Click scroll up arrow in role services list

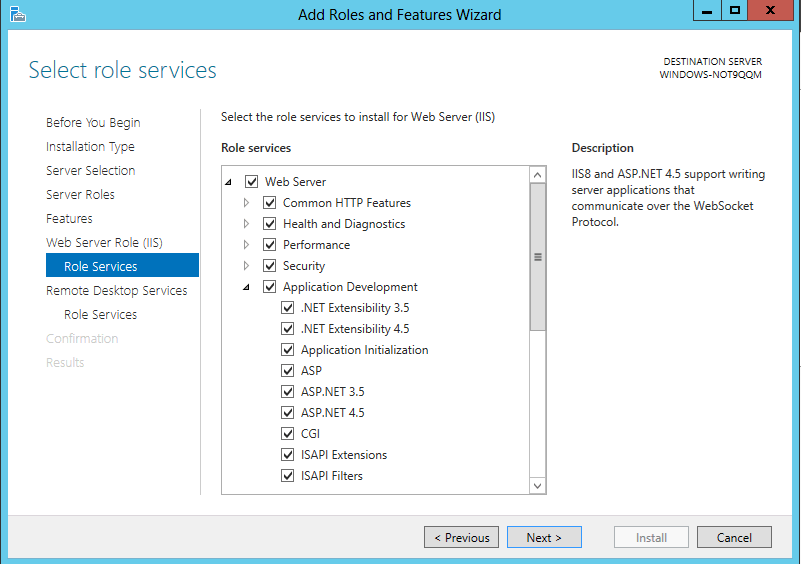[538, 175]
